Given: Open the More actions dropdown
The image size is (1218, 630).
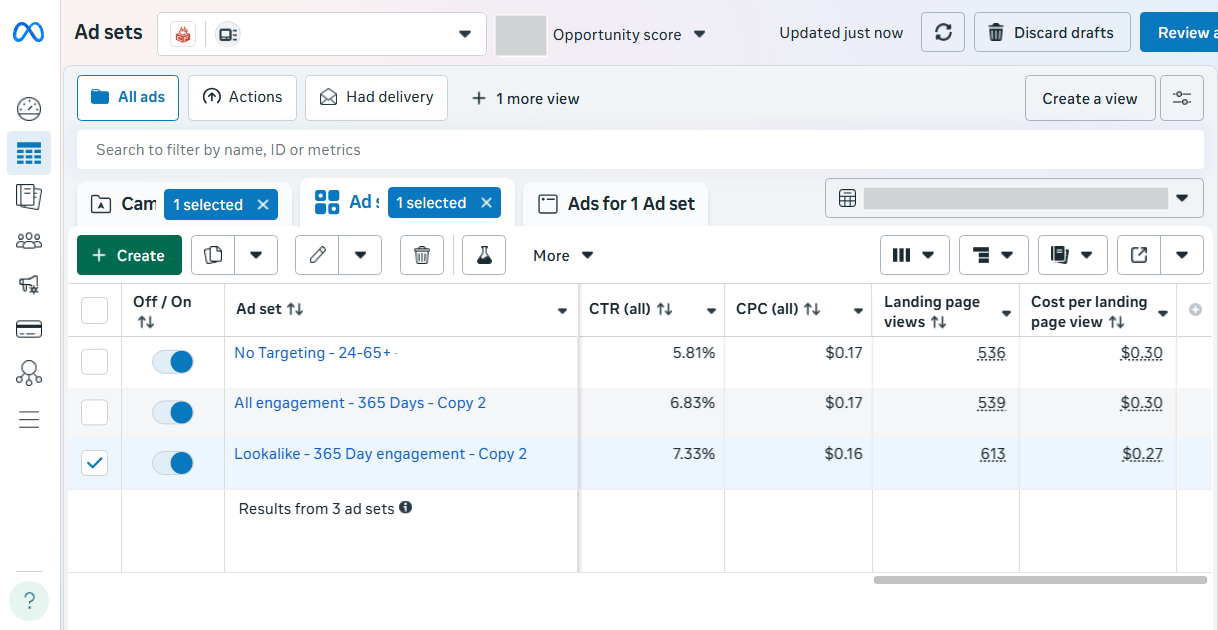Looking at the screenshot, I should pos(563,255).
